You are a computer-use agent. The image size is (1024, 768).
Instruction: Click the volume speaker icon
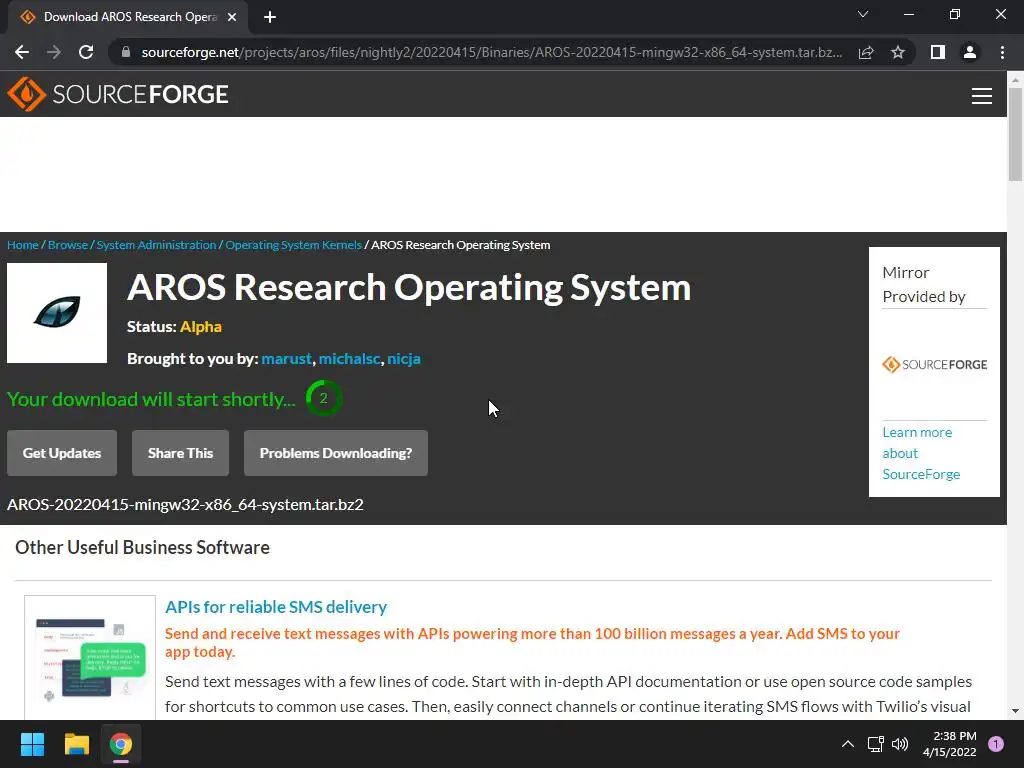900,744
